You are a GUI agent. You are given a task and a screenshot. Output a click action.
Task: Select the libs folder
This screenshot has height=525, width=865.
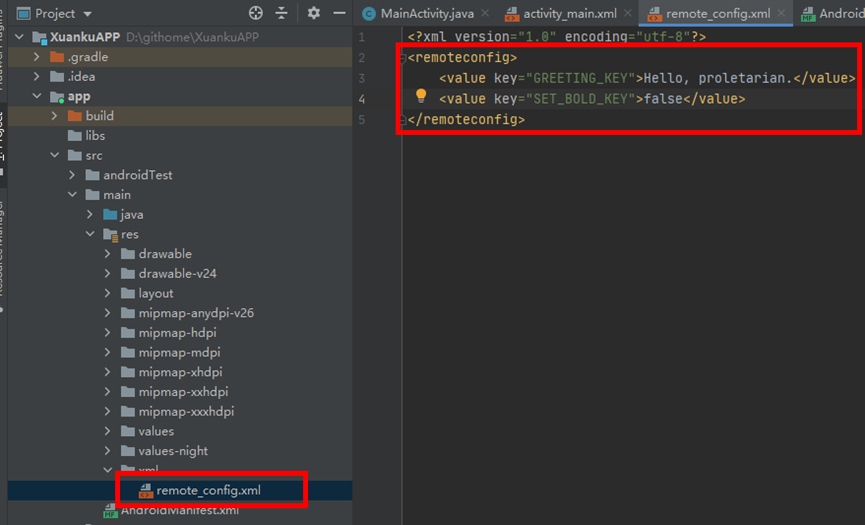(95, 136)
